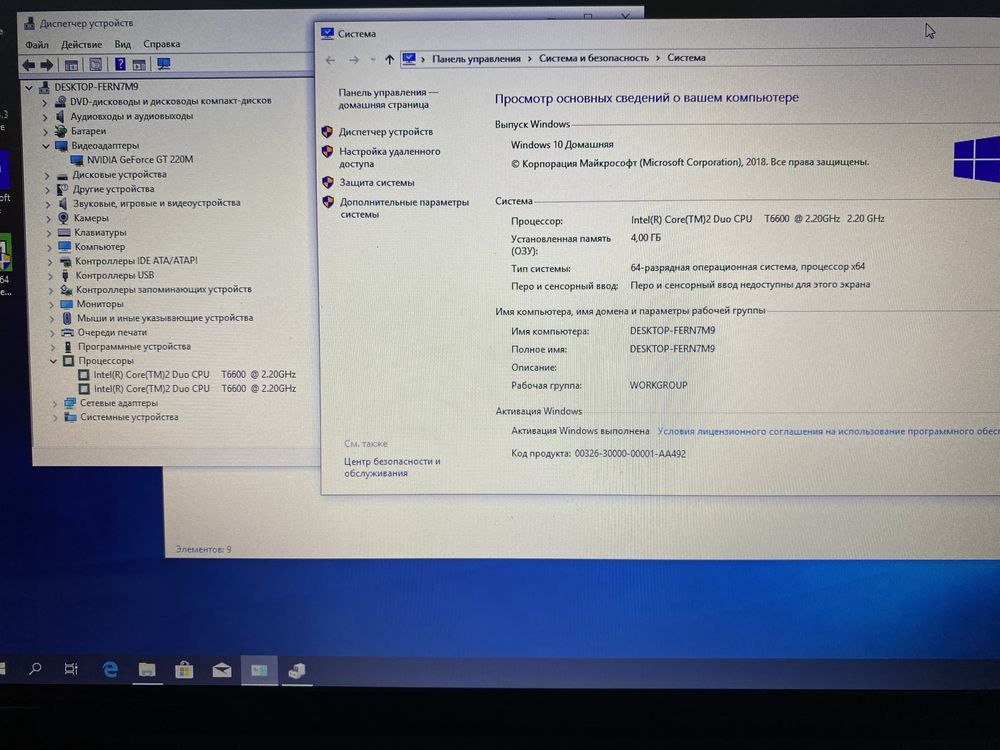This screenshot has height=750, width=1000.
Task: Click the scan for hardware changes monitor icon
Action: click(164, 64)
